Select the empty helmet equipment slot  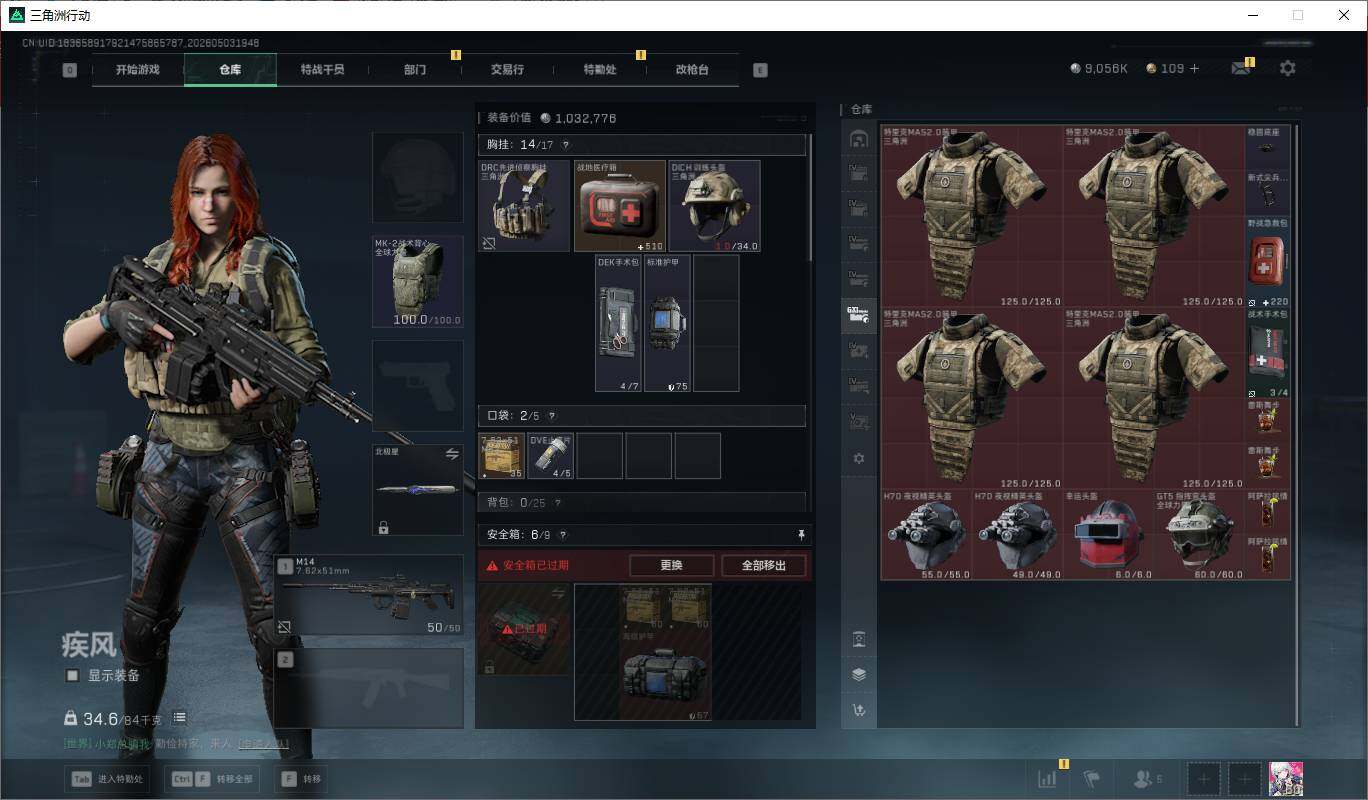tap(418, 177)
